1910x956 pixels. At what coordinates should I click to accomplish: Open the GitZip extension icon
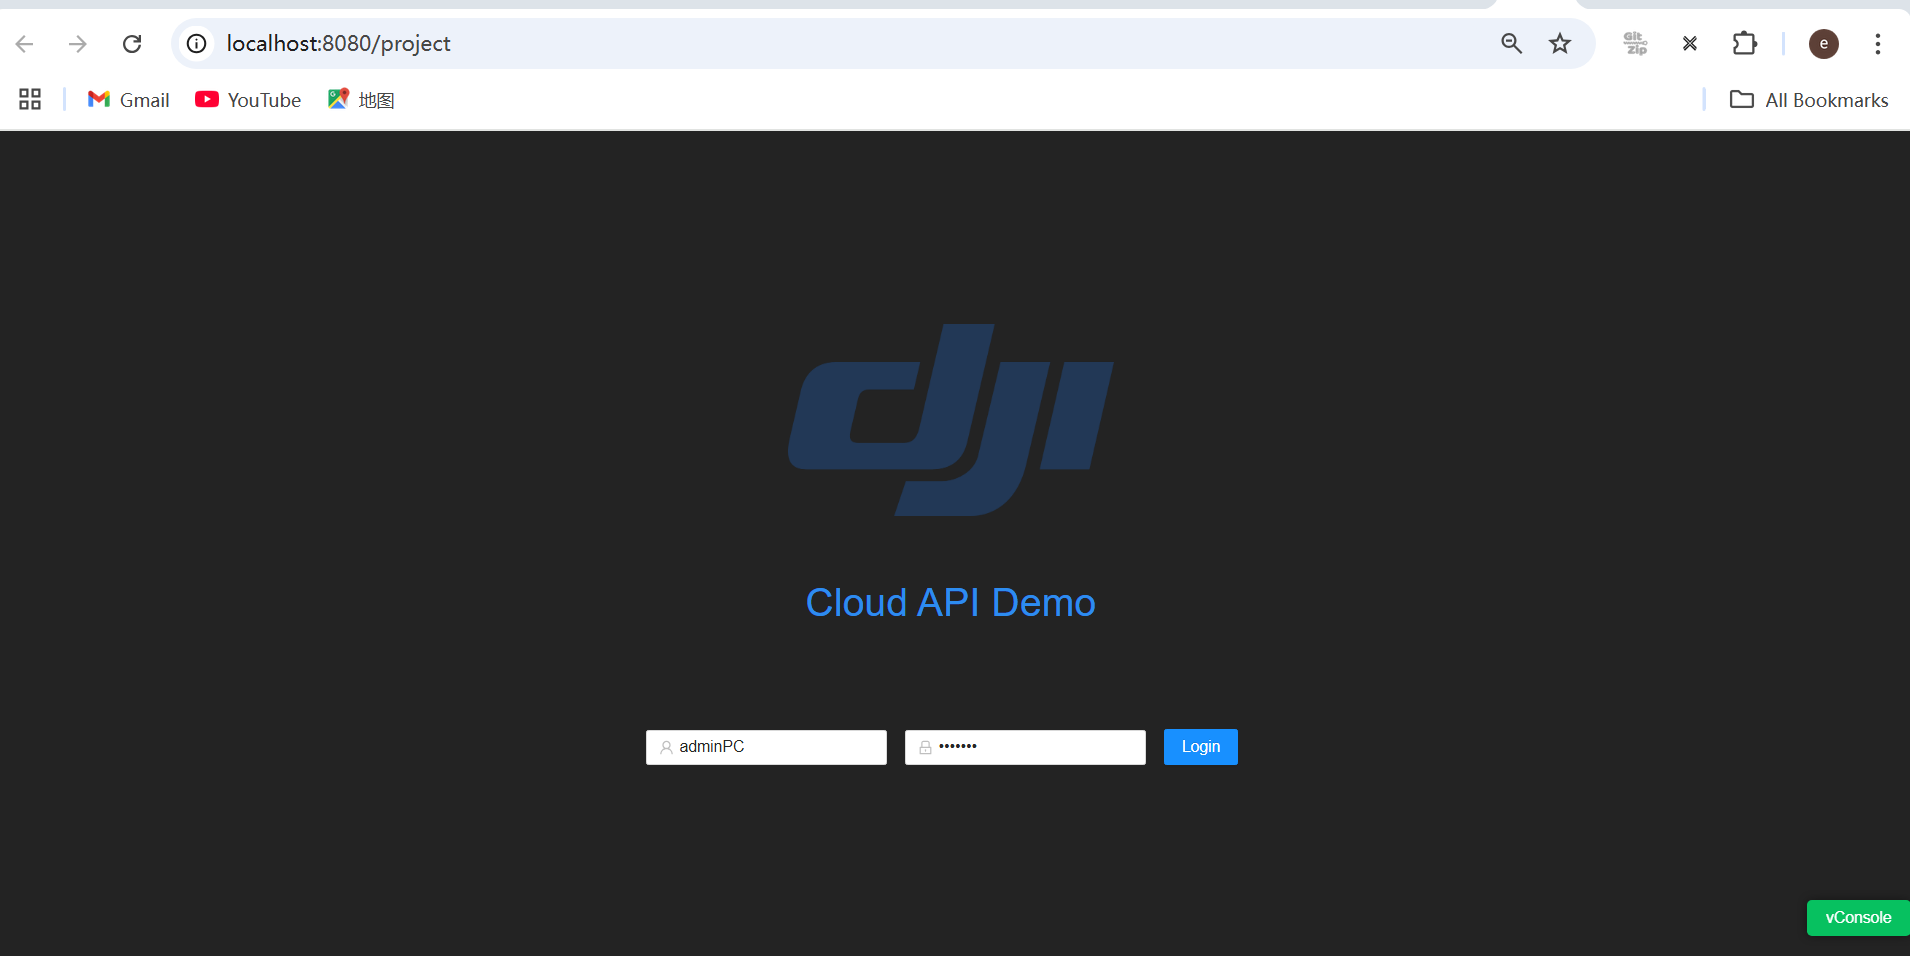click(1635, 44)
